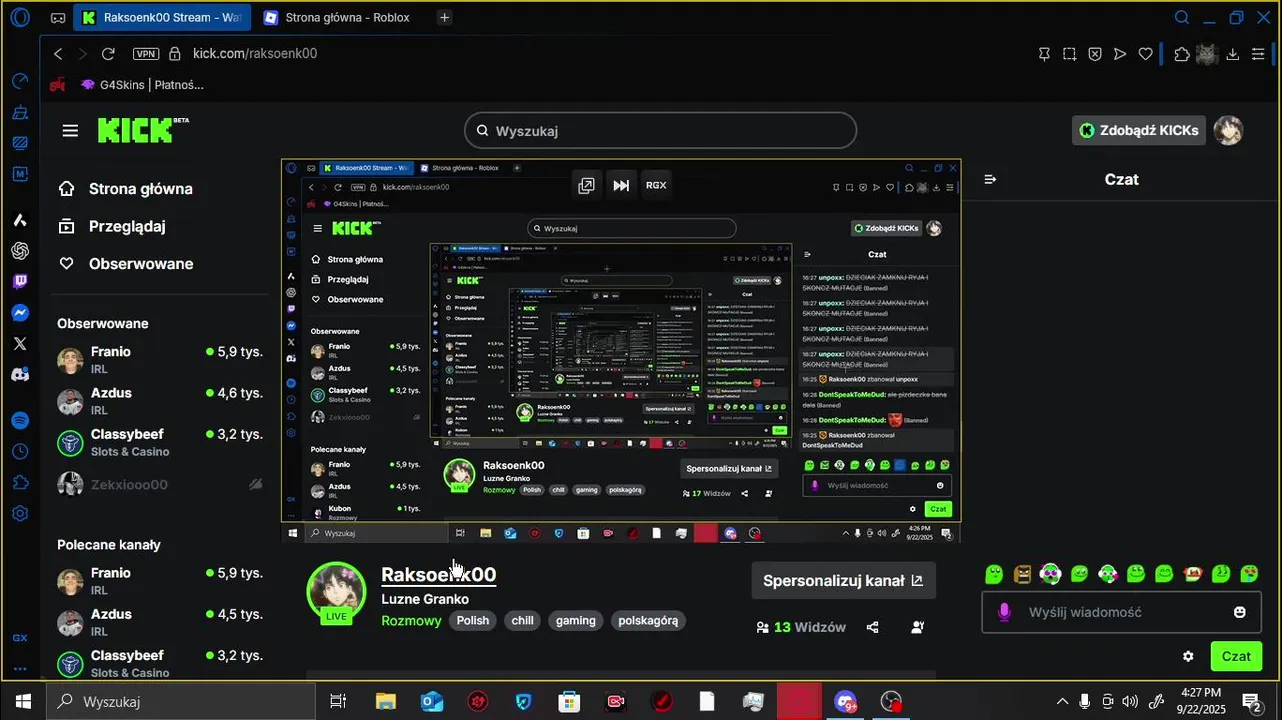
Task: Open the red tractor bookmark
Action: point(58,85)
